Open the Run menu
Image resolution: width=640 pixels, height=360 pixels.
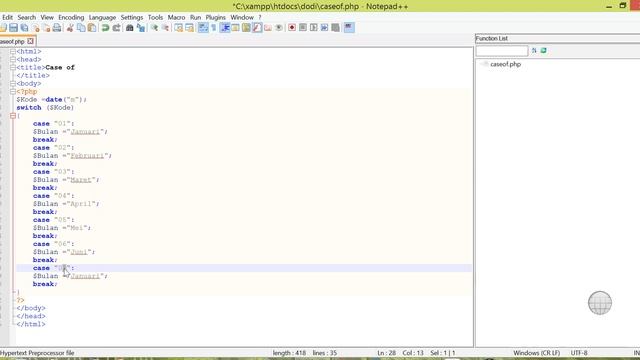tap(196, 17)
